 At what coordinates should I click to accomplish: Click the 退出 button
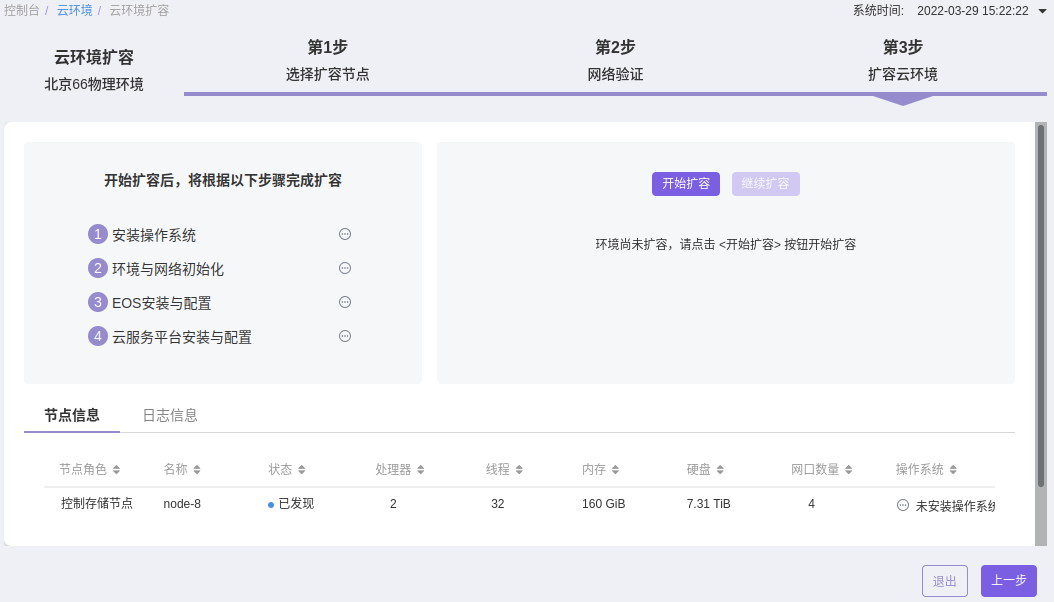[945, 581]
